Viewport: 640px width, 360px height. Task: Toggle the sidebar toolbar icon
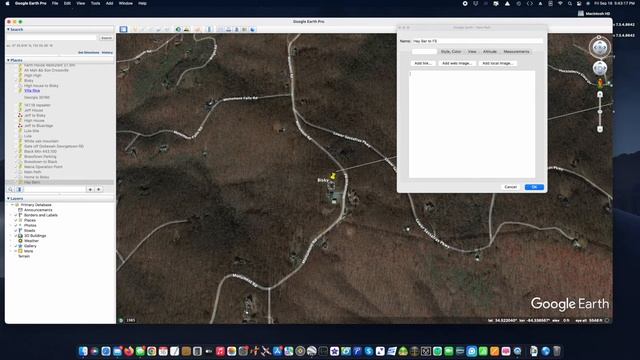coord(123,29)
